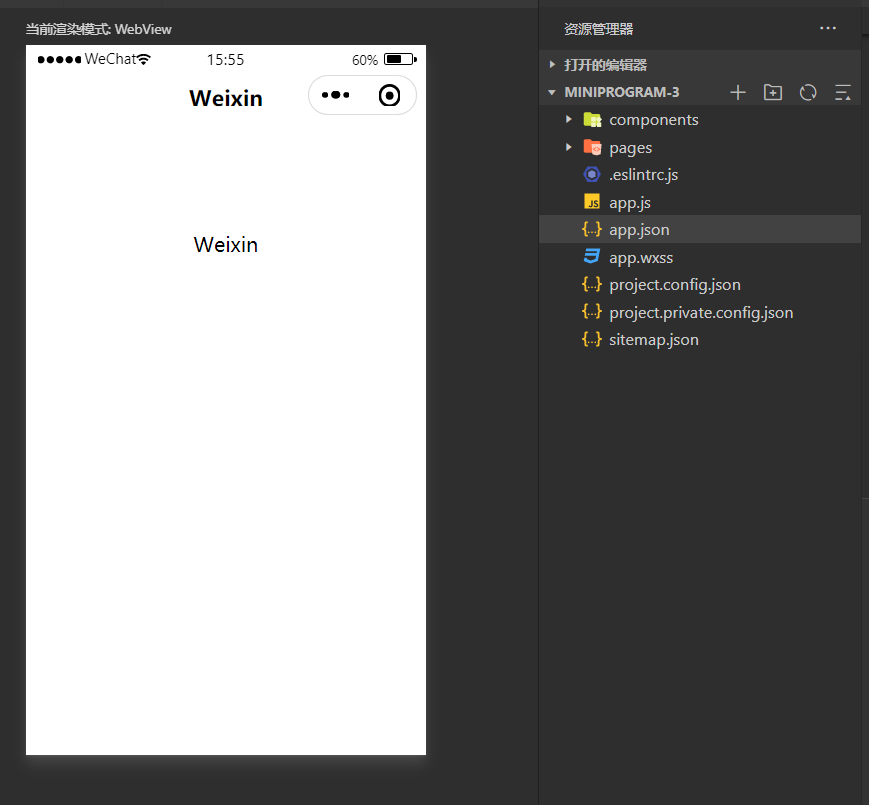The width and height of the screenshot is (869, 805).
Task: Click the app.wxss stylesheet icon
Action: 592,257
